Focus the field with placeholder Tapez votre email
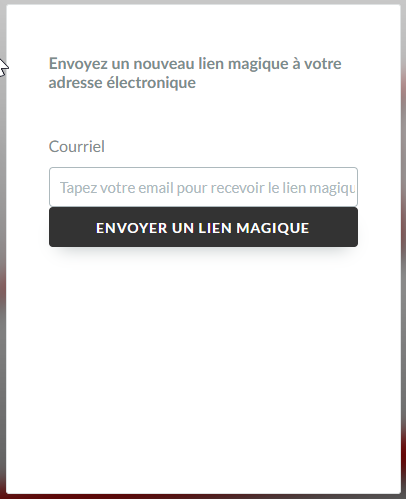406x499 pixels. [203, 187]
